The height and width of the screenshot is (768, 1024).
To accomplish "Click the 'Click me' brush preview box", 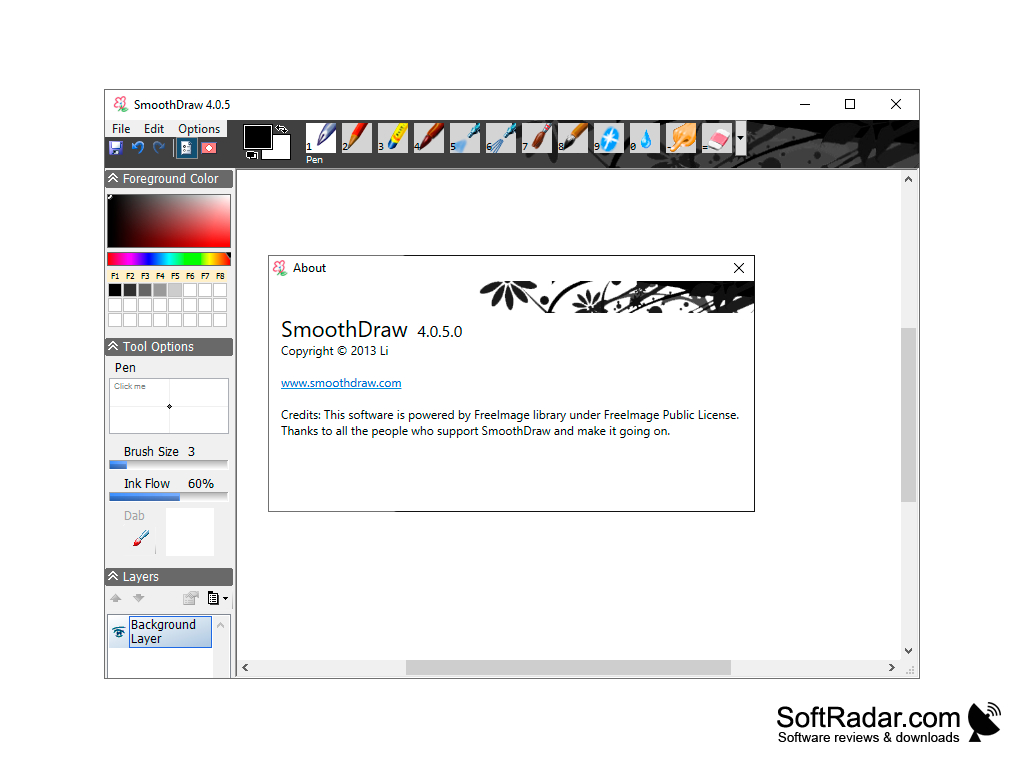I will 169,406.
